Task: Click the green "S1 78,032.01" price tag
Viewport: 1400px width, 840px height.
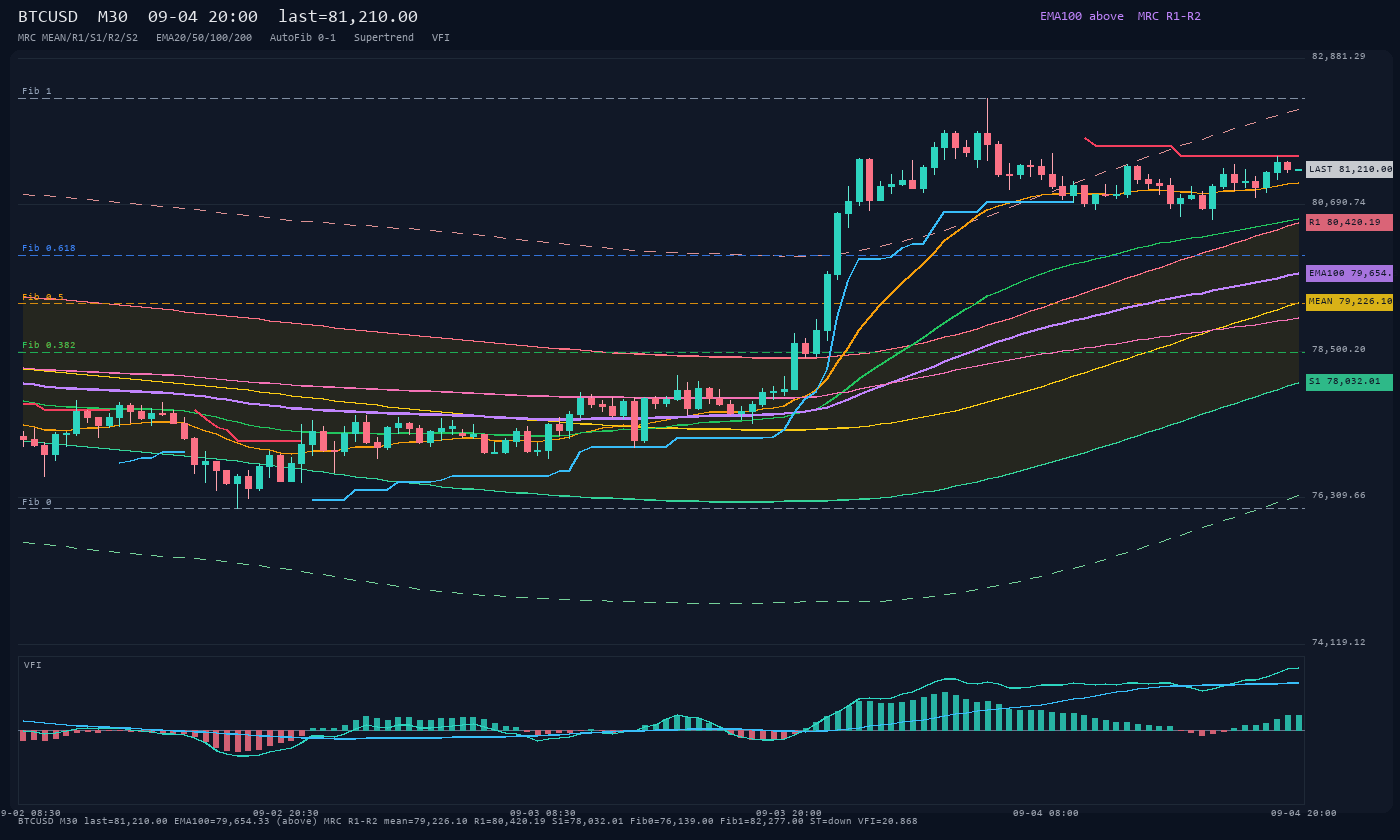Action: (1349, 381)
